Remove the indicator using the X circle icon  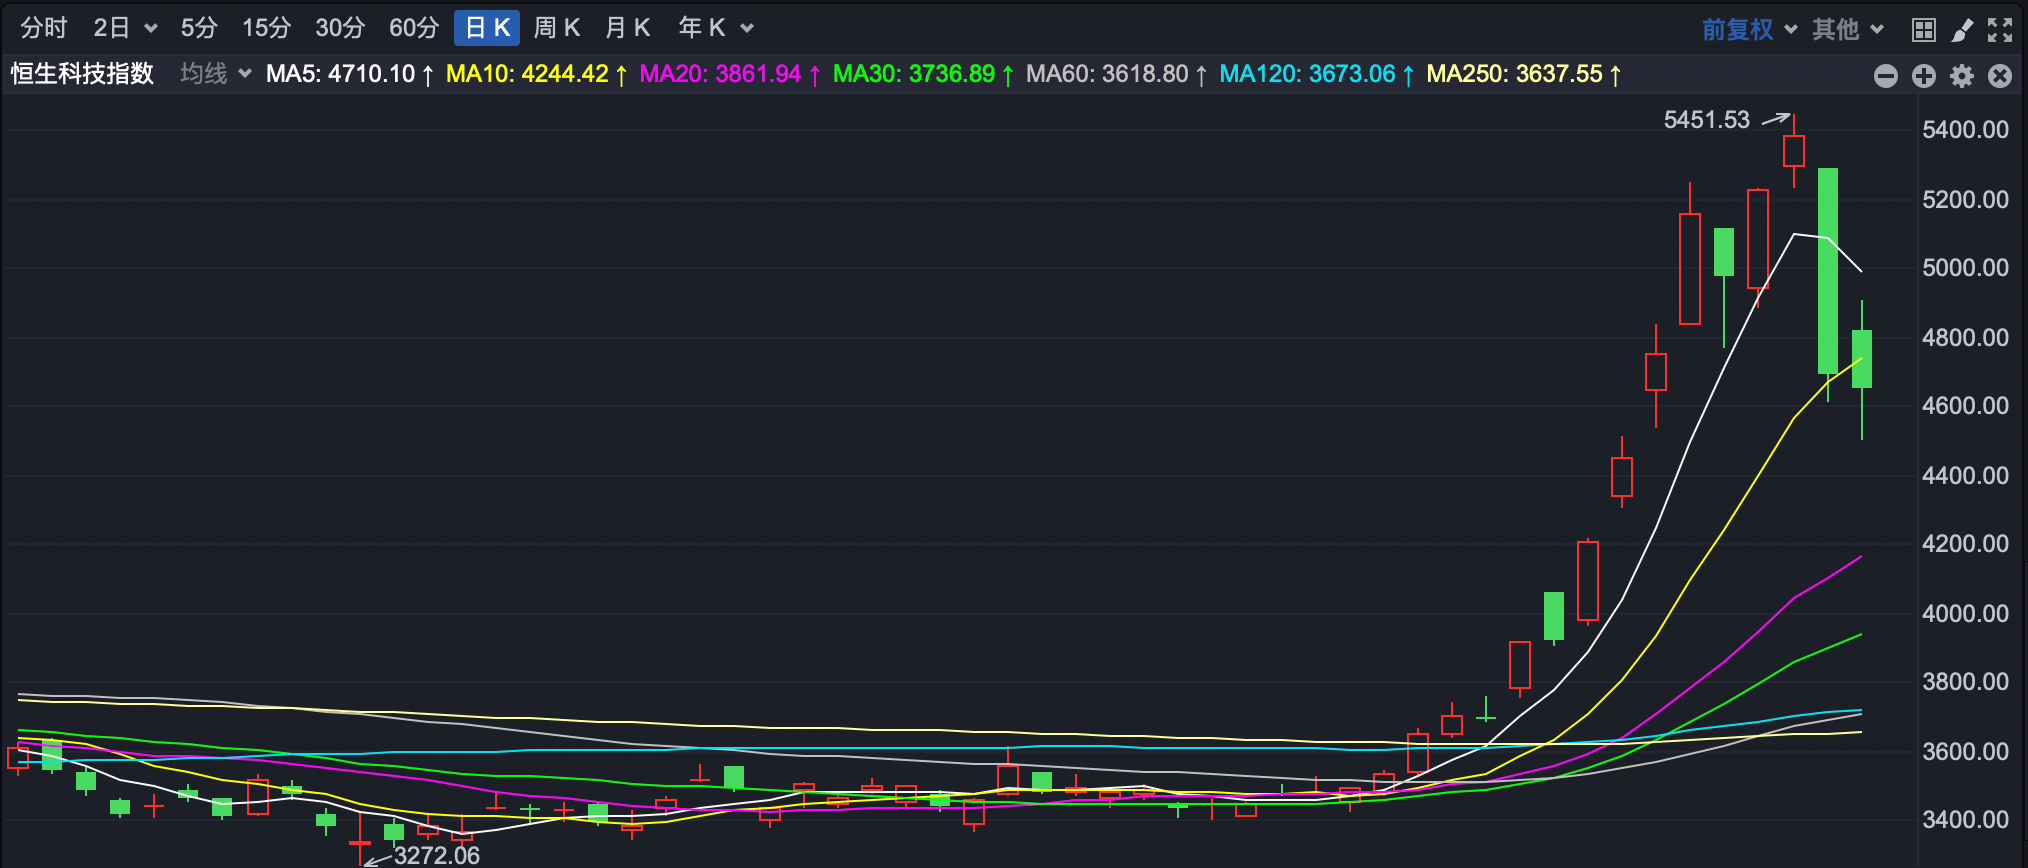tap(2000, 76)
